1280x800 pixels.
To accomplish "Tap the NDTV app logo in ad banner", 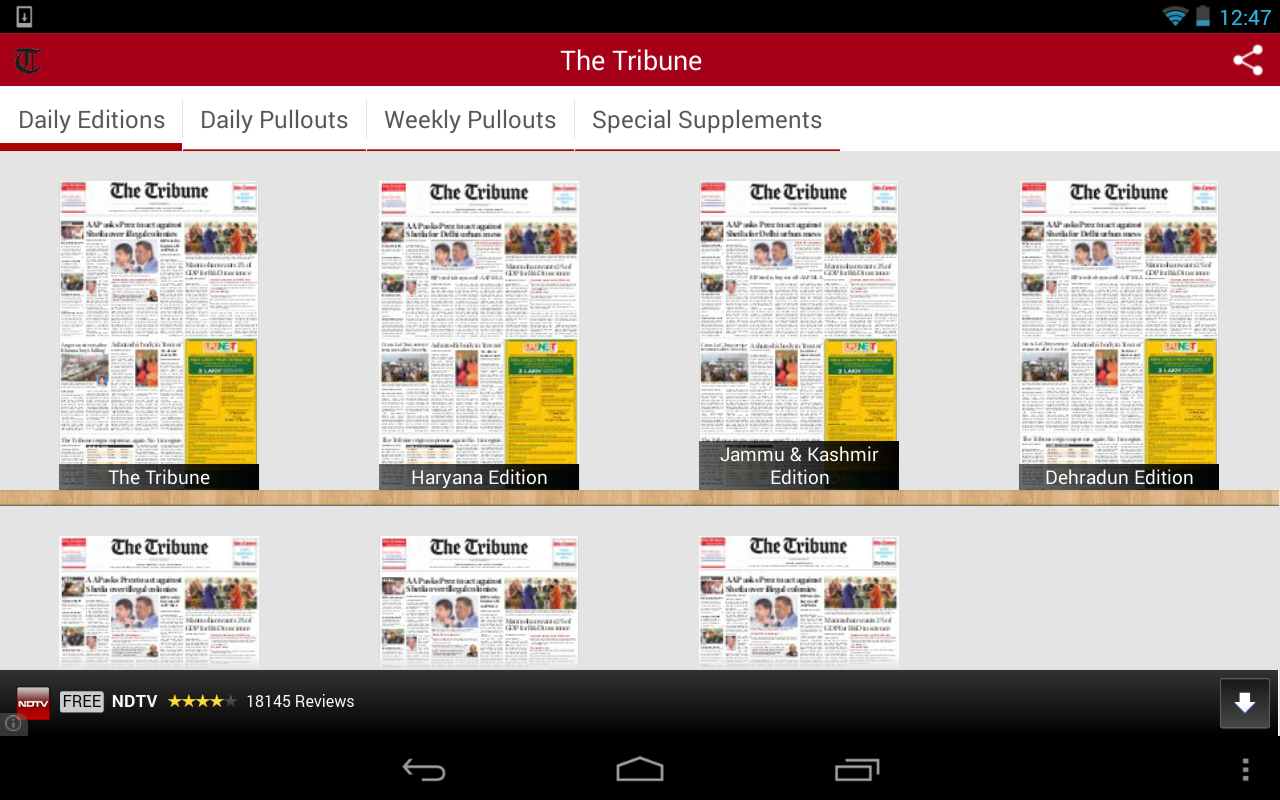I will click(x=33, y=702).
